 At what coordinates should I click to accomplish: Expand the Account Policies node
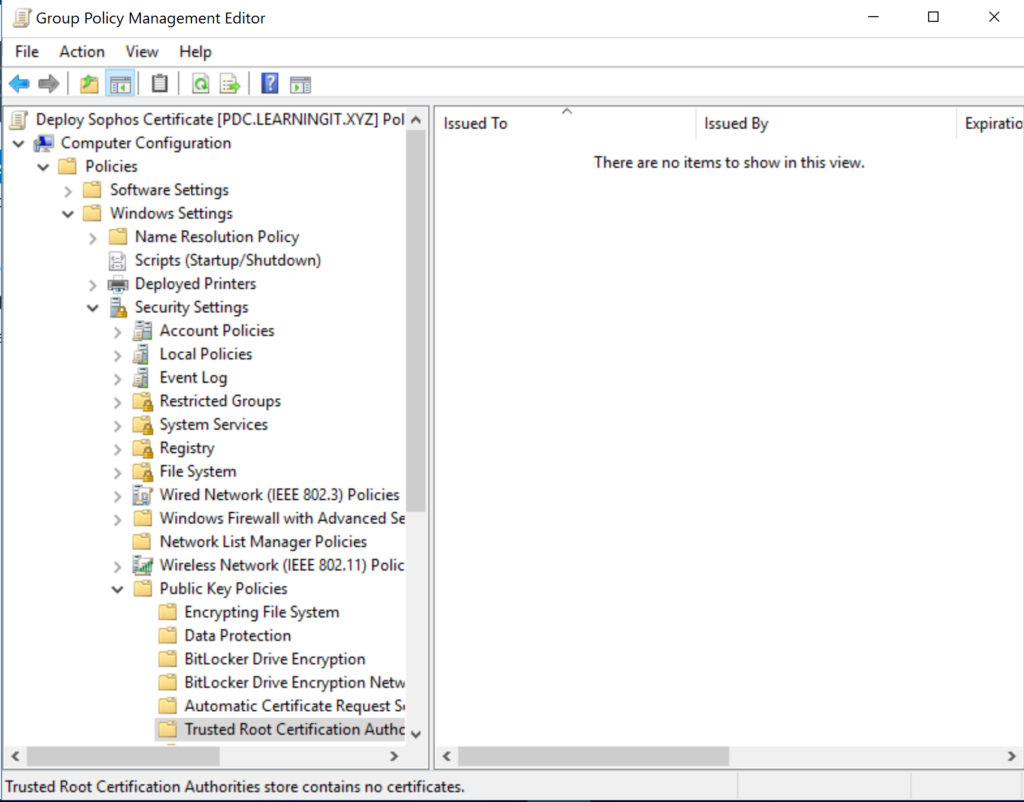(x=118, y=332)
